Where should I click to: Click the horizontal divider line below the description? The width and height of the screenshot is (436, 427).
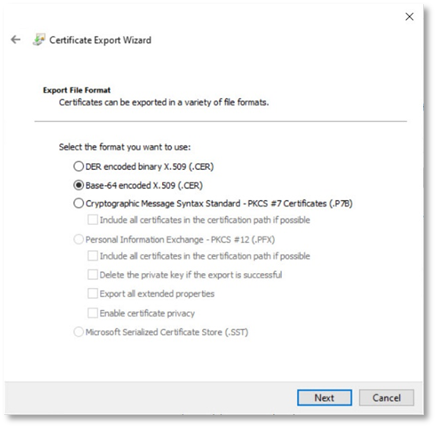[221, 121]
